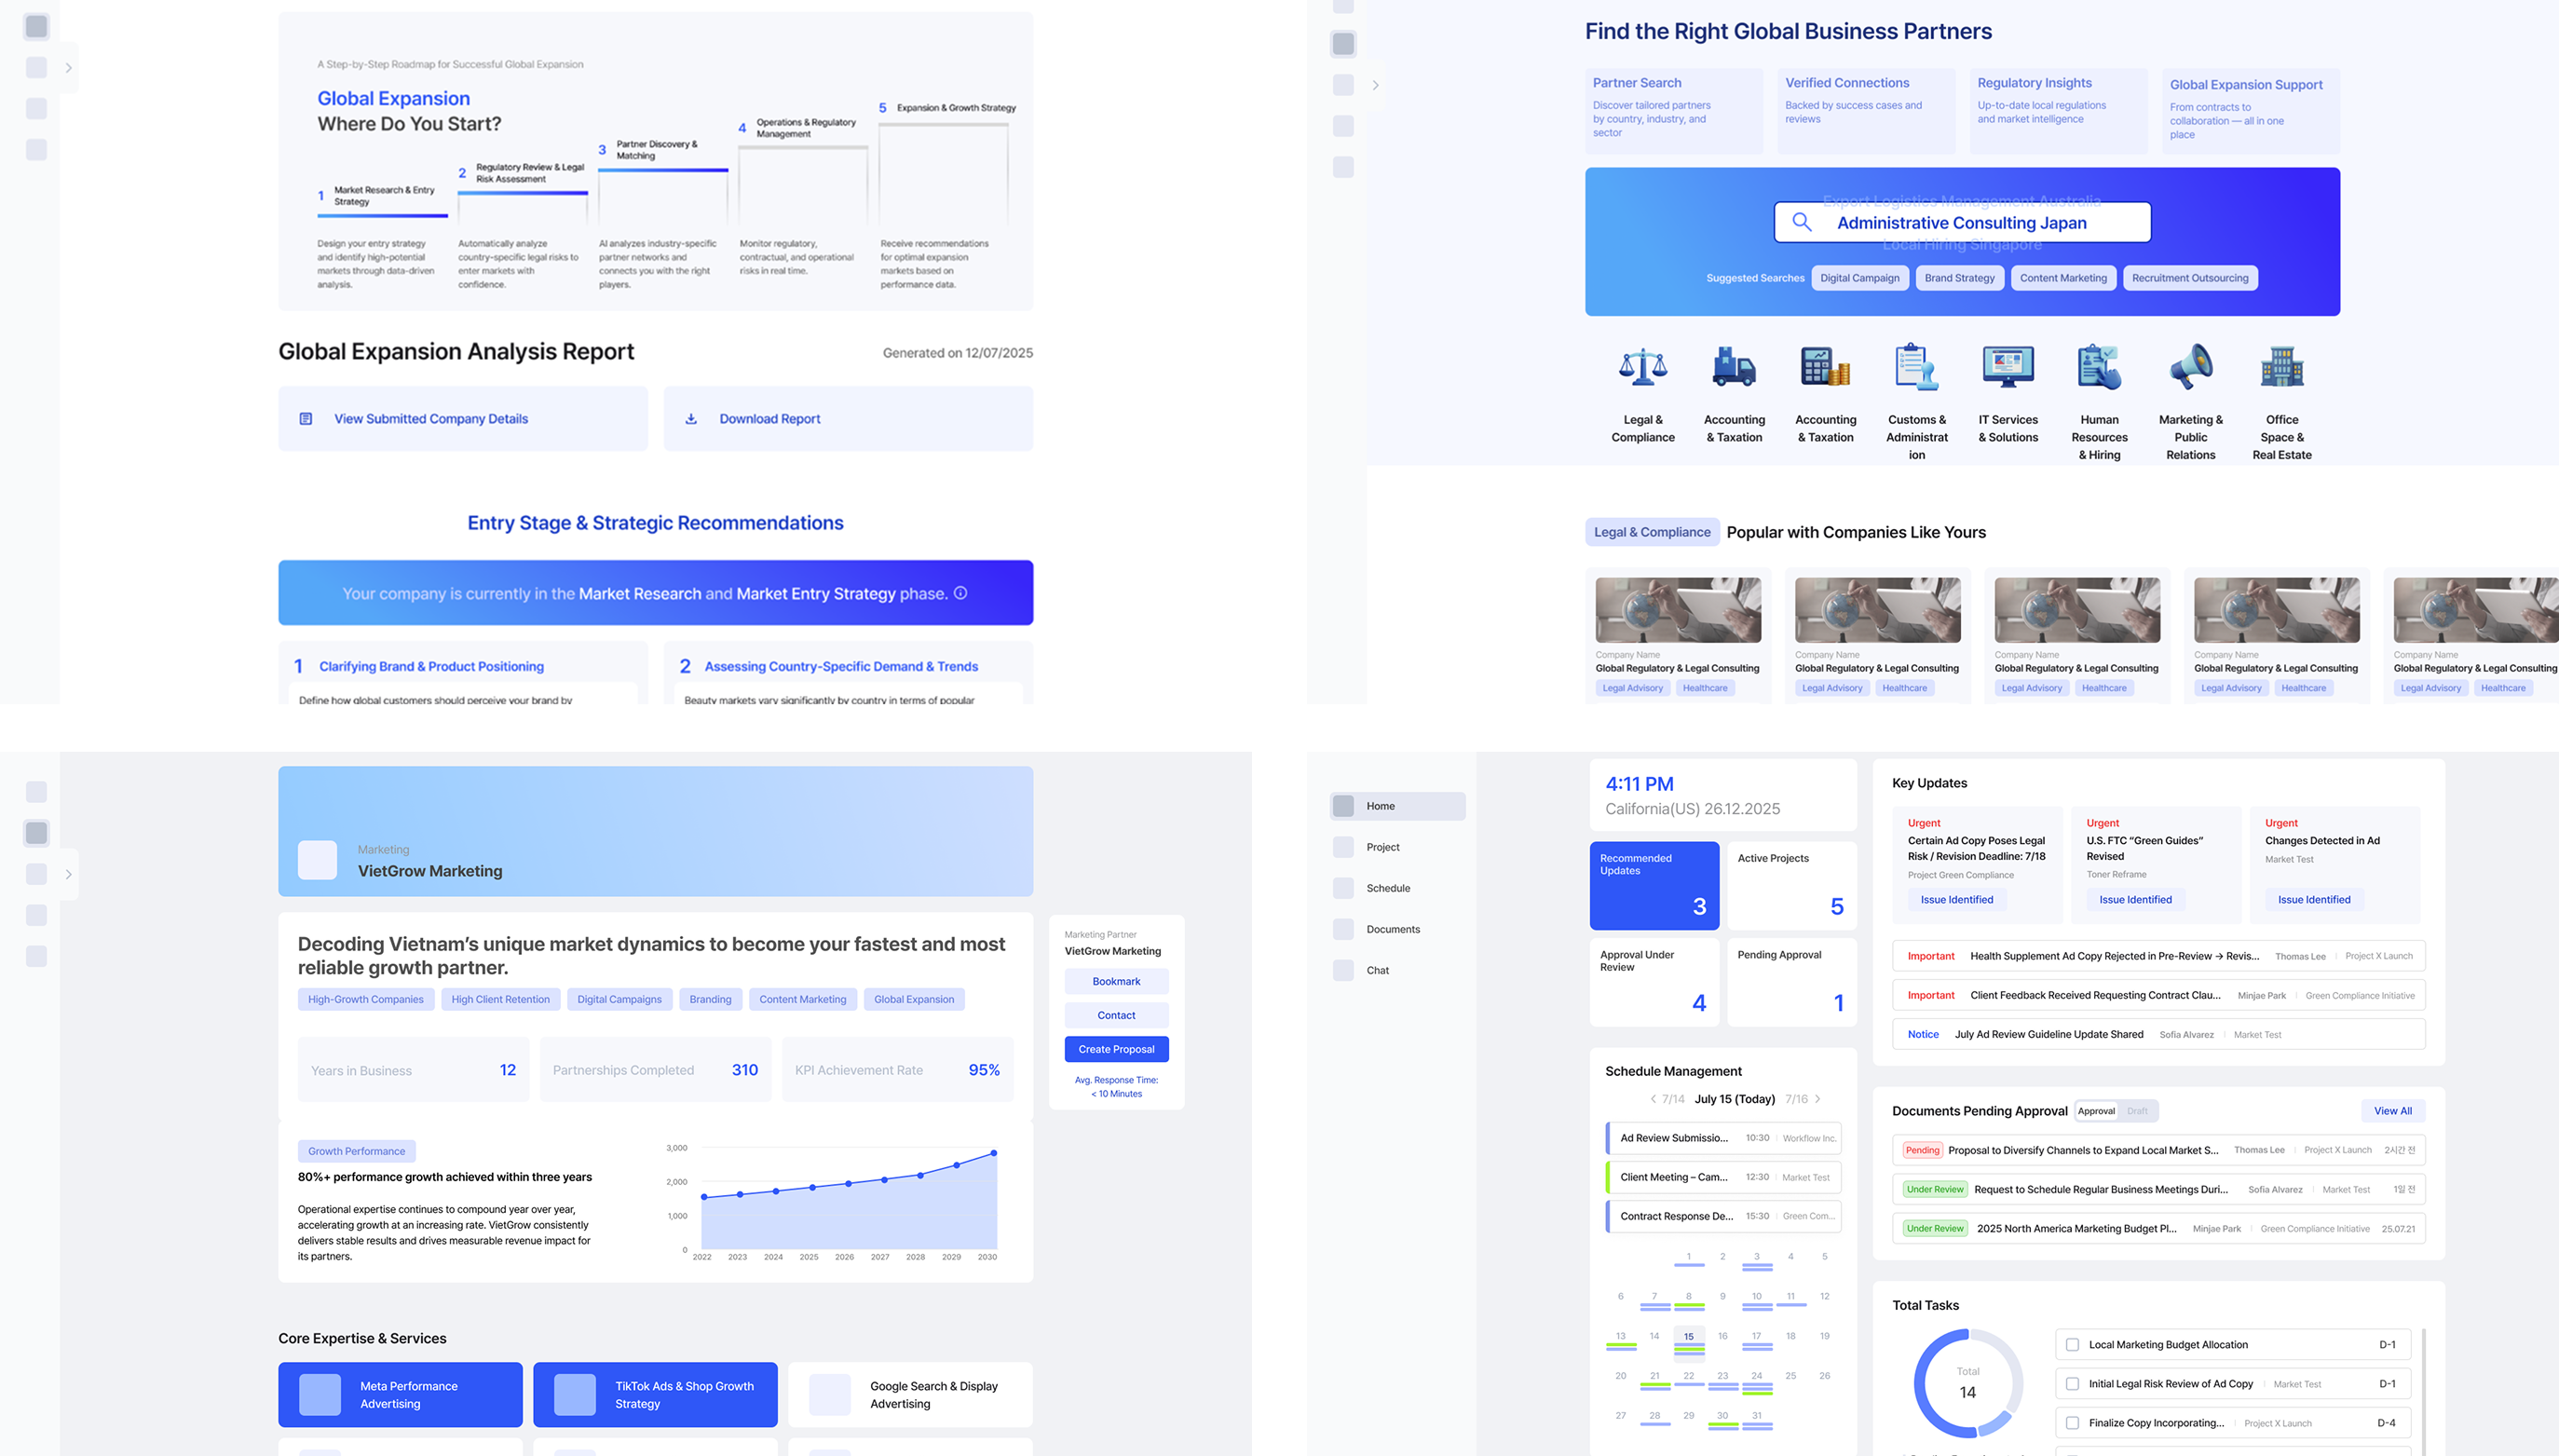
Task: Select the Marketing & Public Relations icon
Action: point(2190,368)
